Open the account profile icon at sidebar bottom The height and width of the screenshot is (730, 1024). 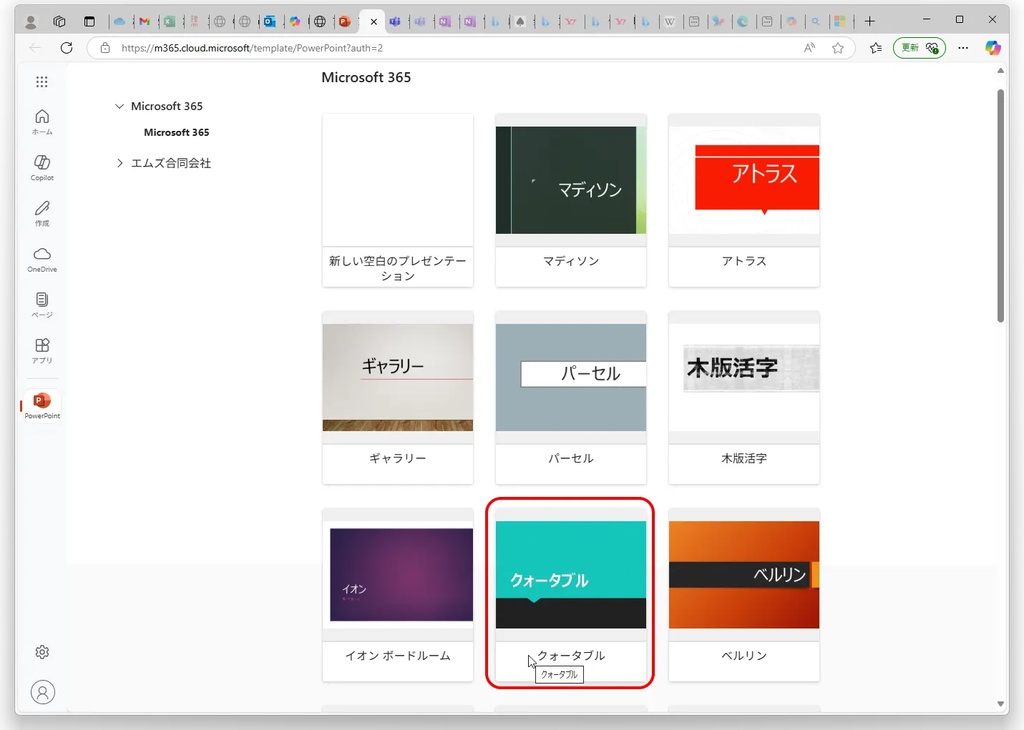coord(42,692)
